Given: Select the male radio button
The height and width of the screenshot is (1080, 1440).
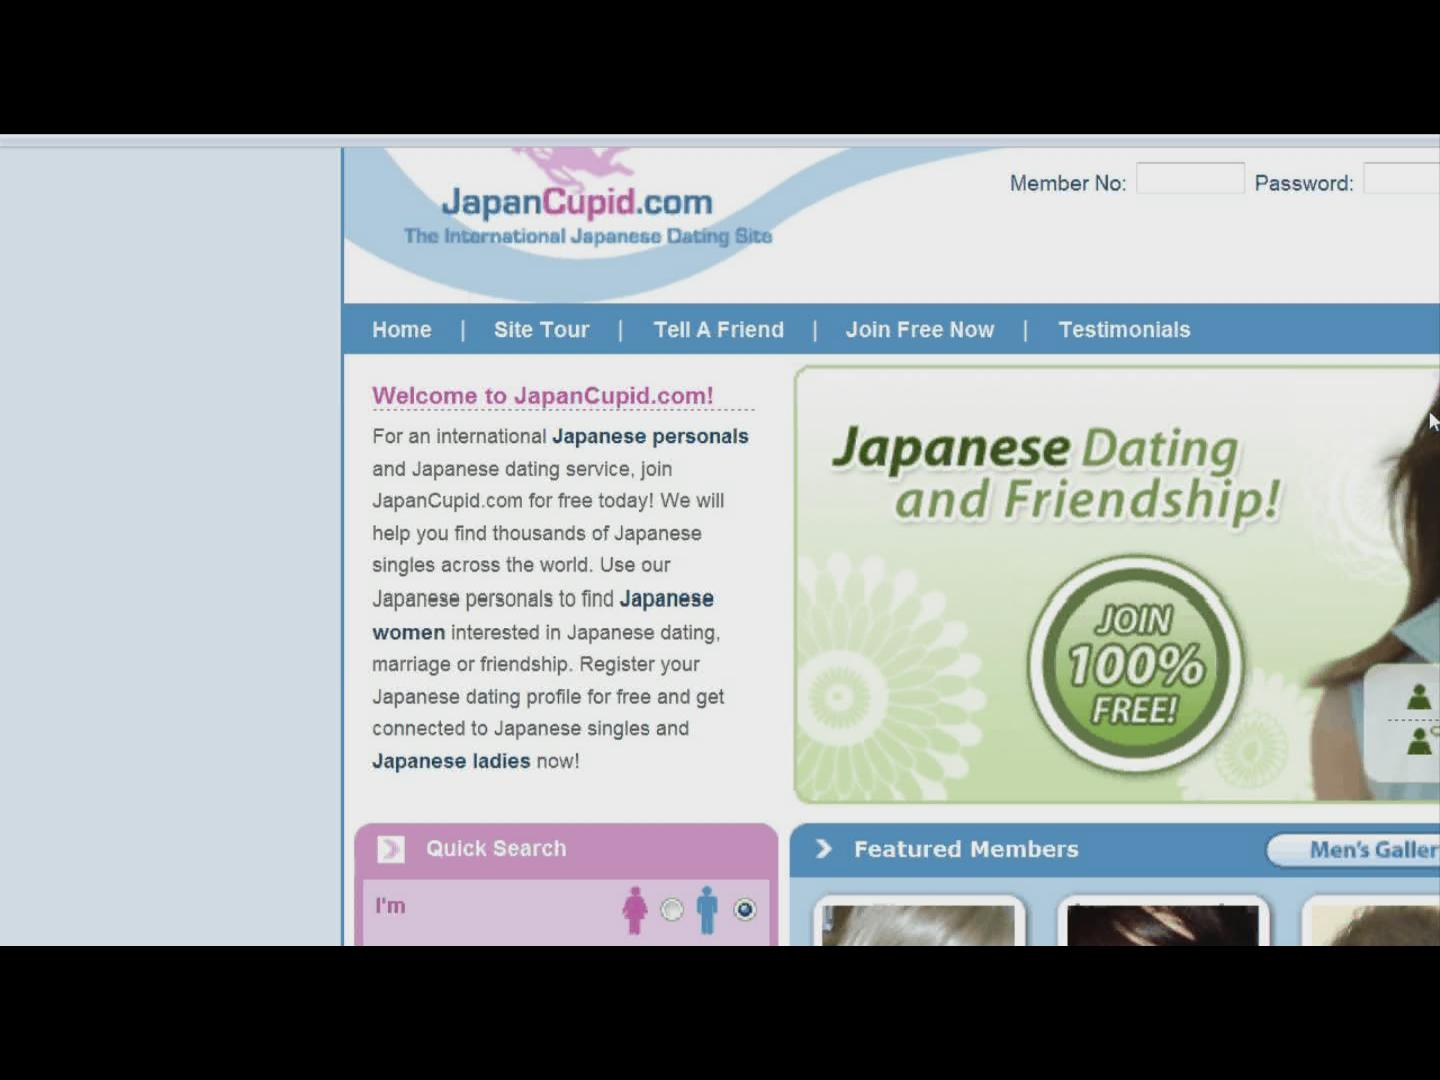Looking at the screenshot, I should (x=745, y=909).
